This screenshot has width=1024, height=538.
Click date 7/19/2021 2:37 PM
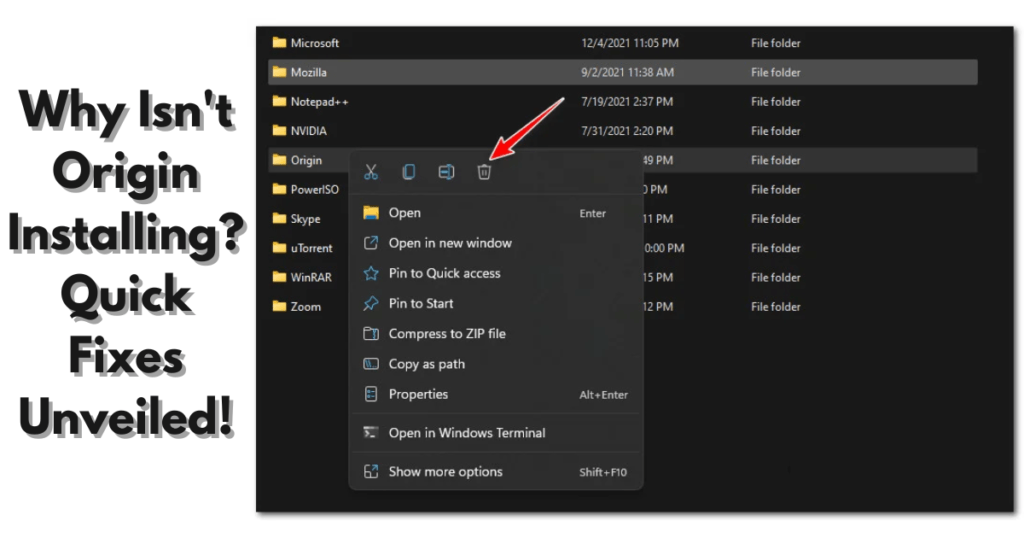click(627, 102)
